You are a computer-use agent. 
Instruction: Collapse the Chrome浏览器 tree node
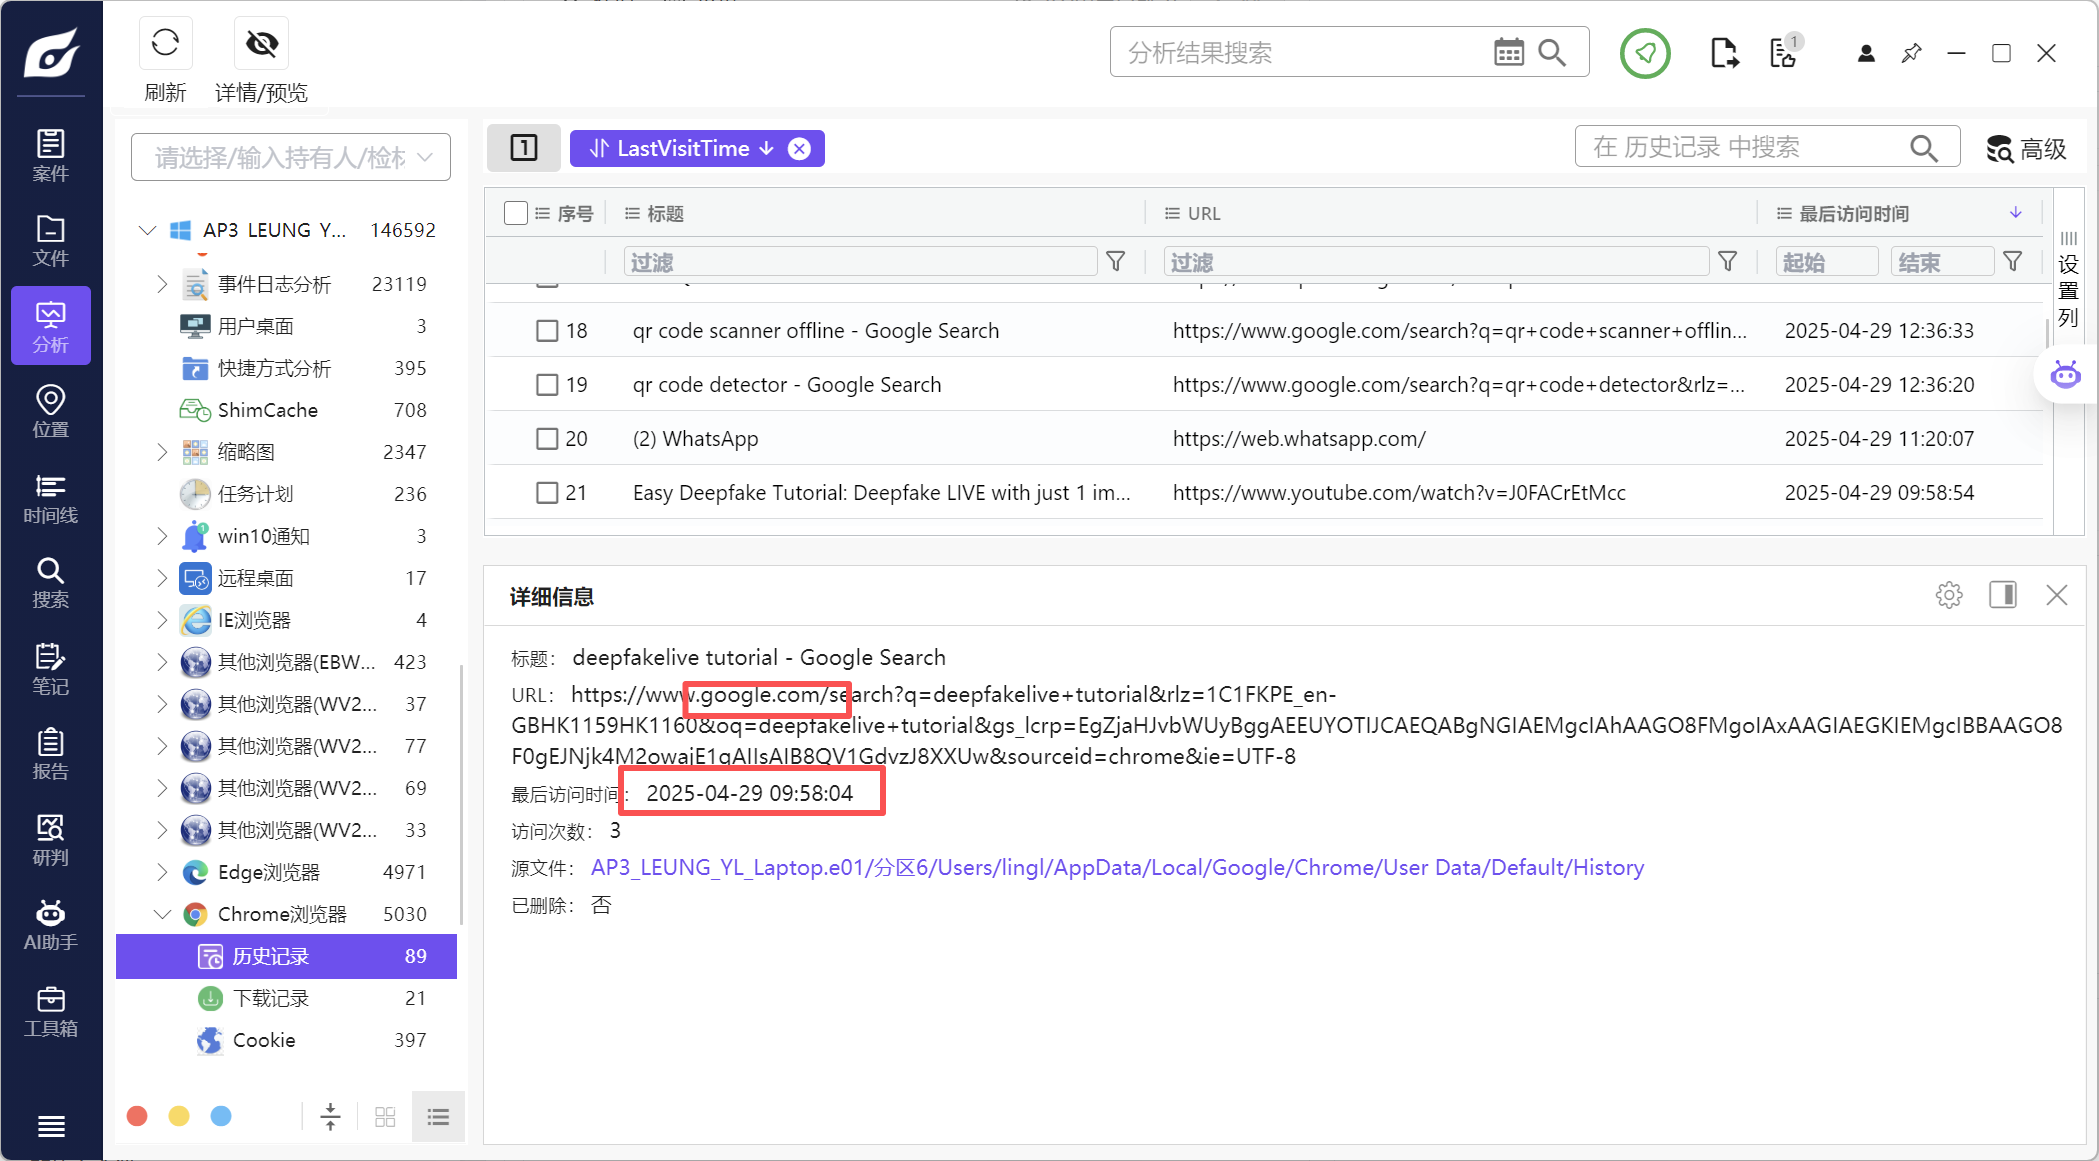pos(162,914)
